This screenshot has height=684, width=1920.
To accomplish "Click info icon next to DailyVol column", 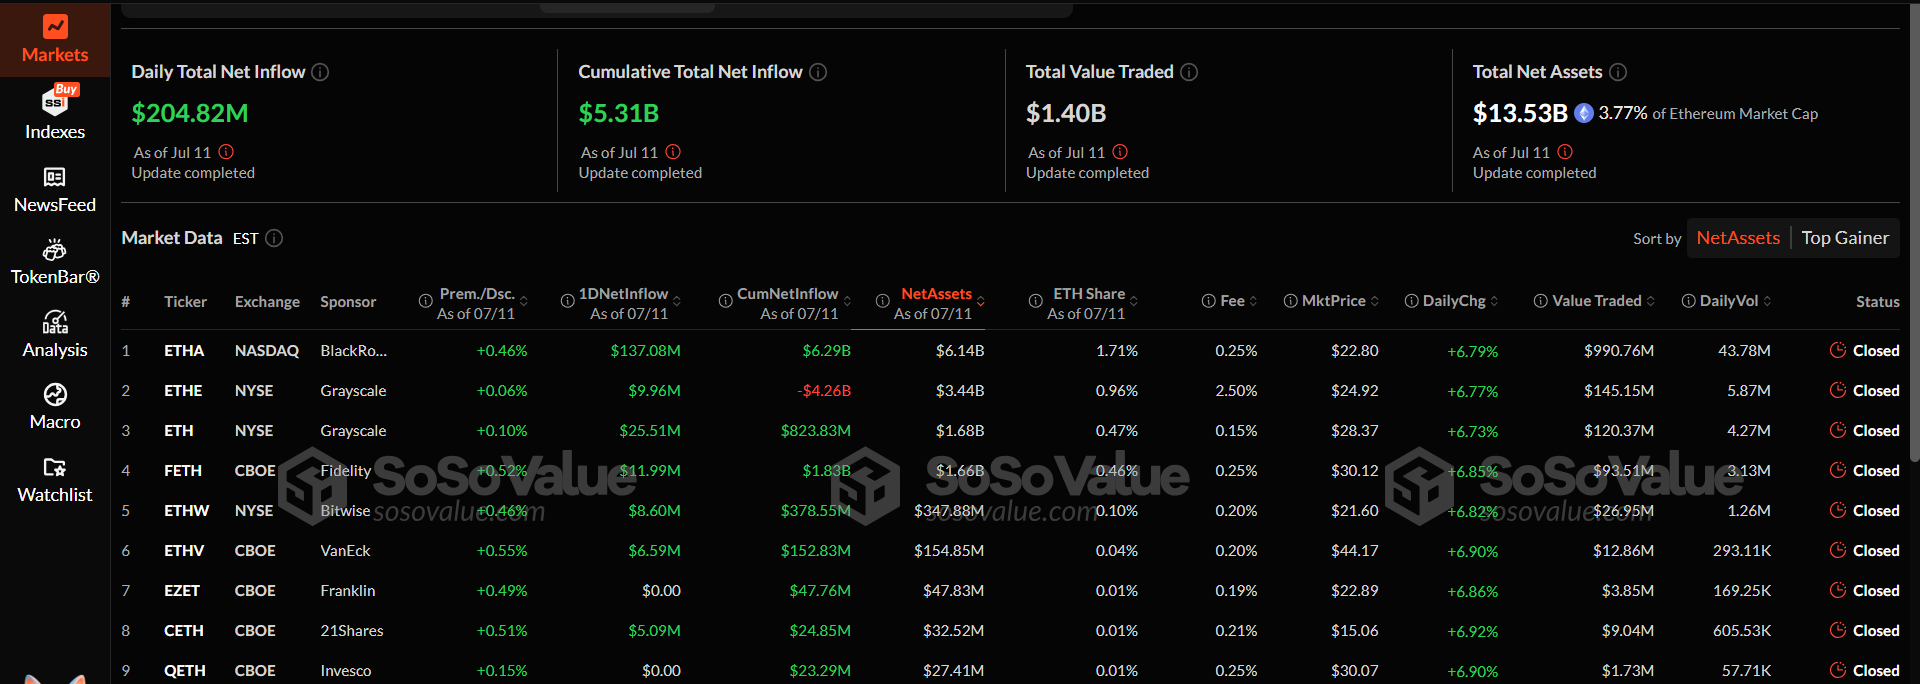I will click(x=1688, y=301).
